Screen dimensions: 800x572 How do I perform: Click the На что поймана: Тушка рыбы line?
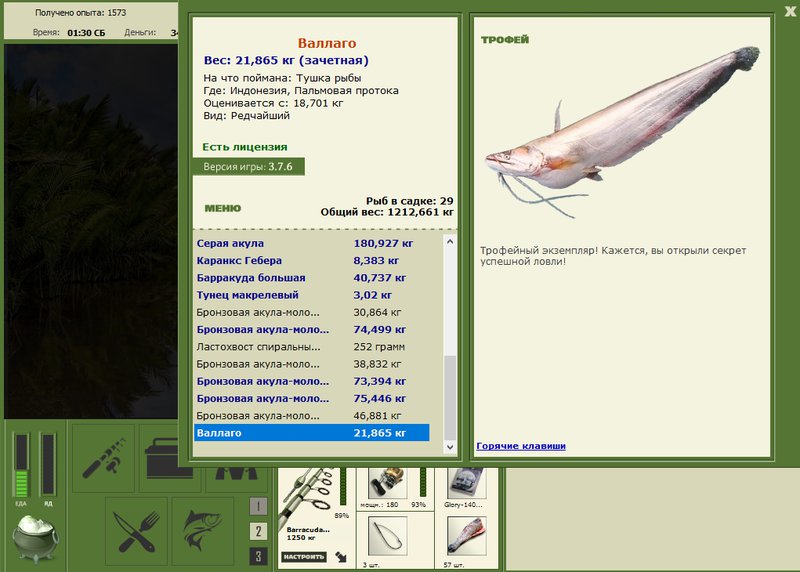pyautogui.click(x=282, y=78)
